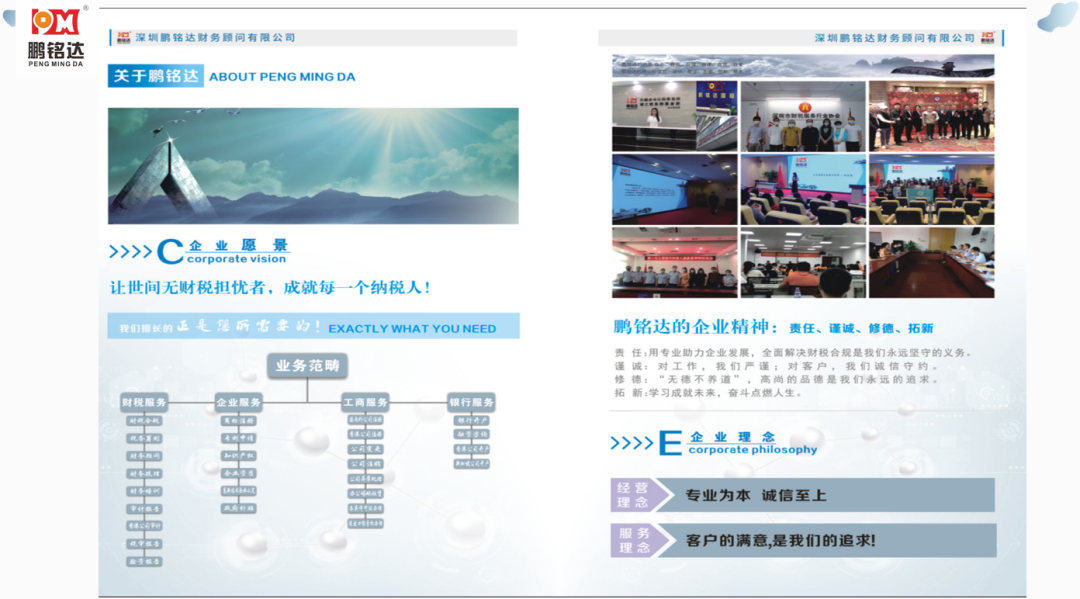The image size is (1080, 599).
Task: Click the 融资咨询 item under 银行服务
Action: 471,434
